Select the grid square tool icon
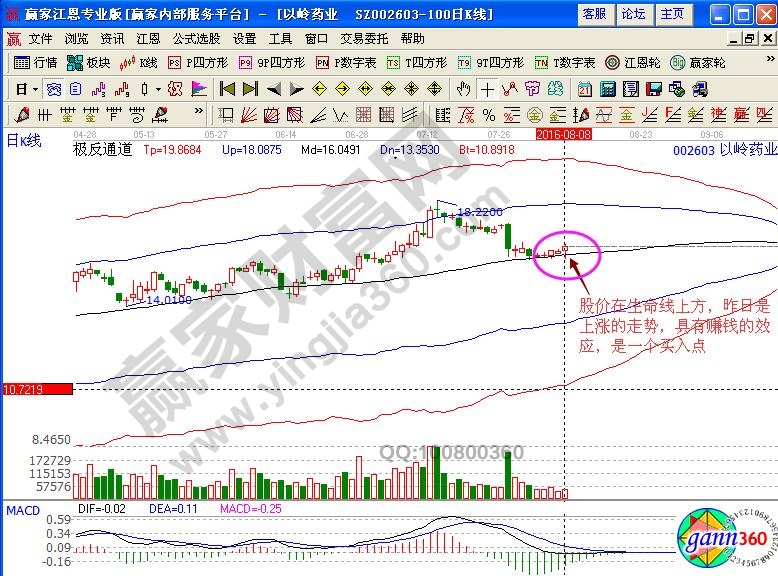This screenshot has height=576, width=778. click(363, 115)
